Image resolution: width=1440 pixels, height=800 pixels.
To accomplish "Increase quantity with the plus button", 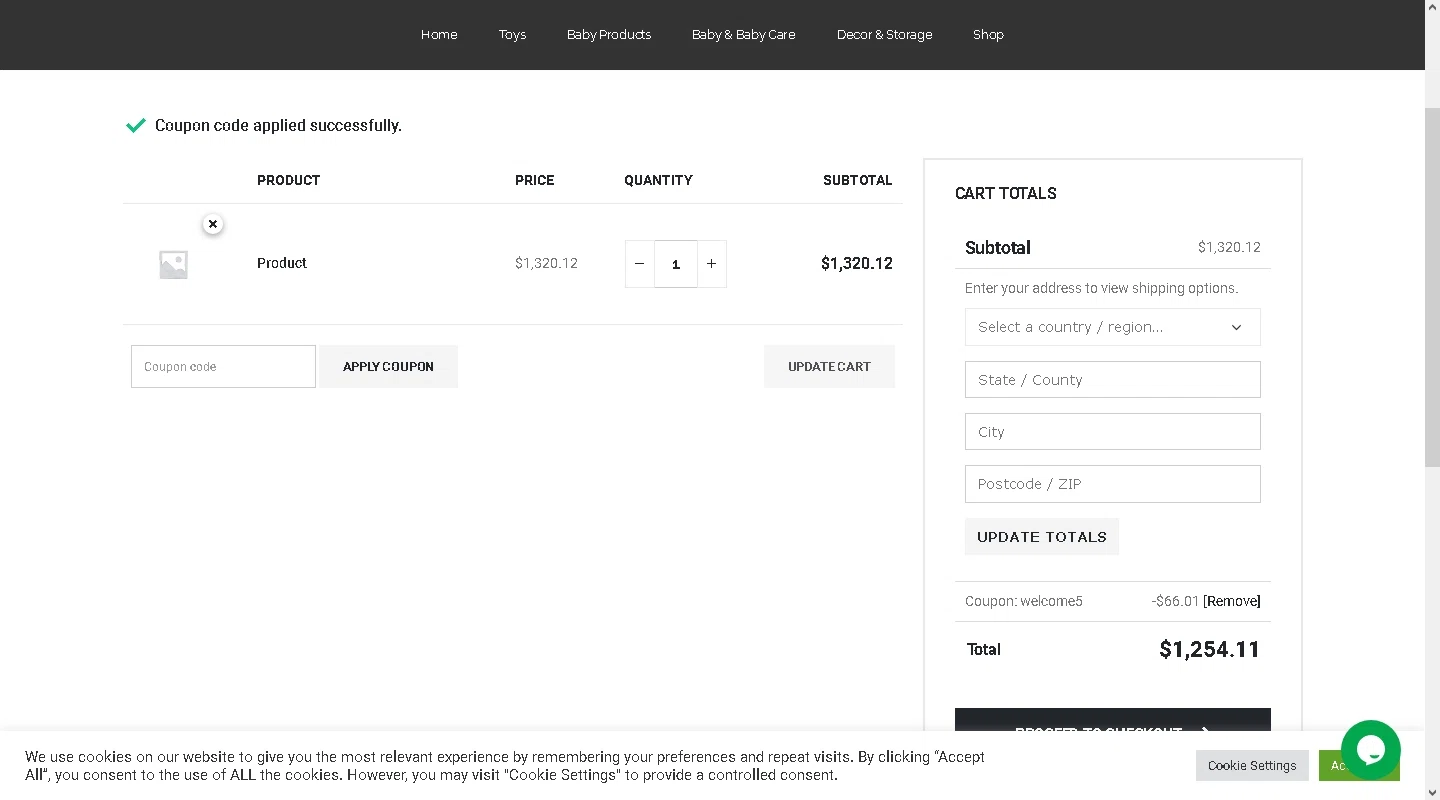I will tap(711, 264).
